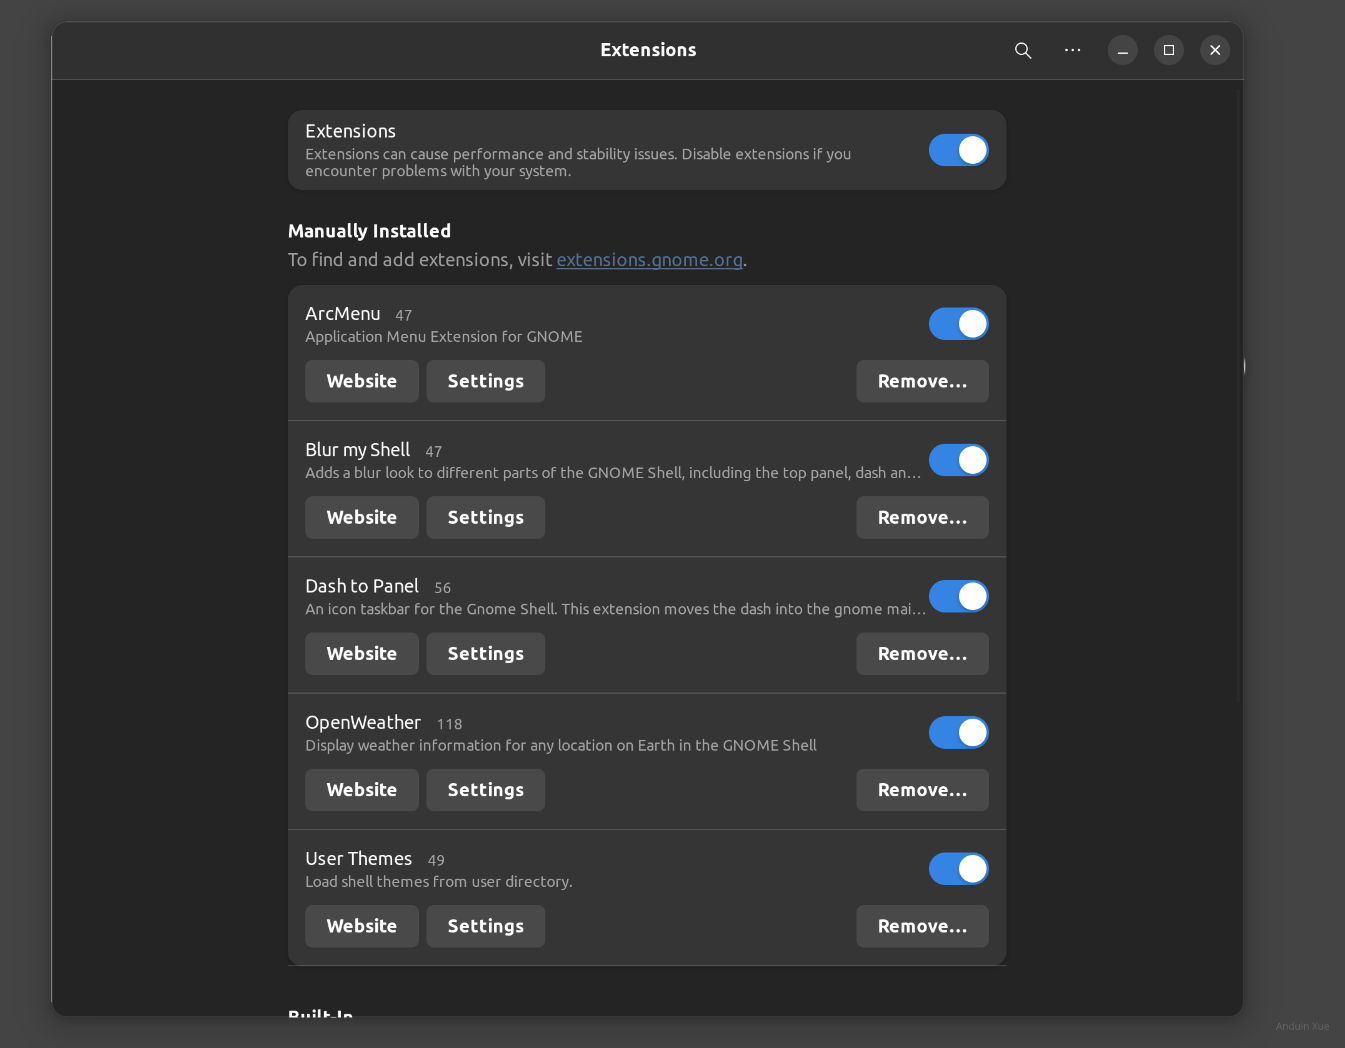Remove the User Themes extension
This screenshot has width=1345, height=1048.
(922, 926)
